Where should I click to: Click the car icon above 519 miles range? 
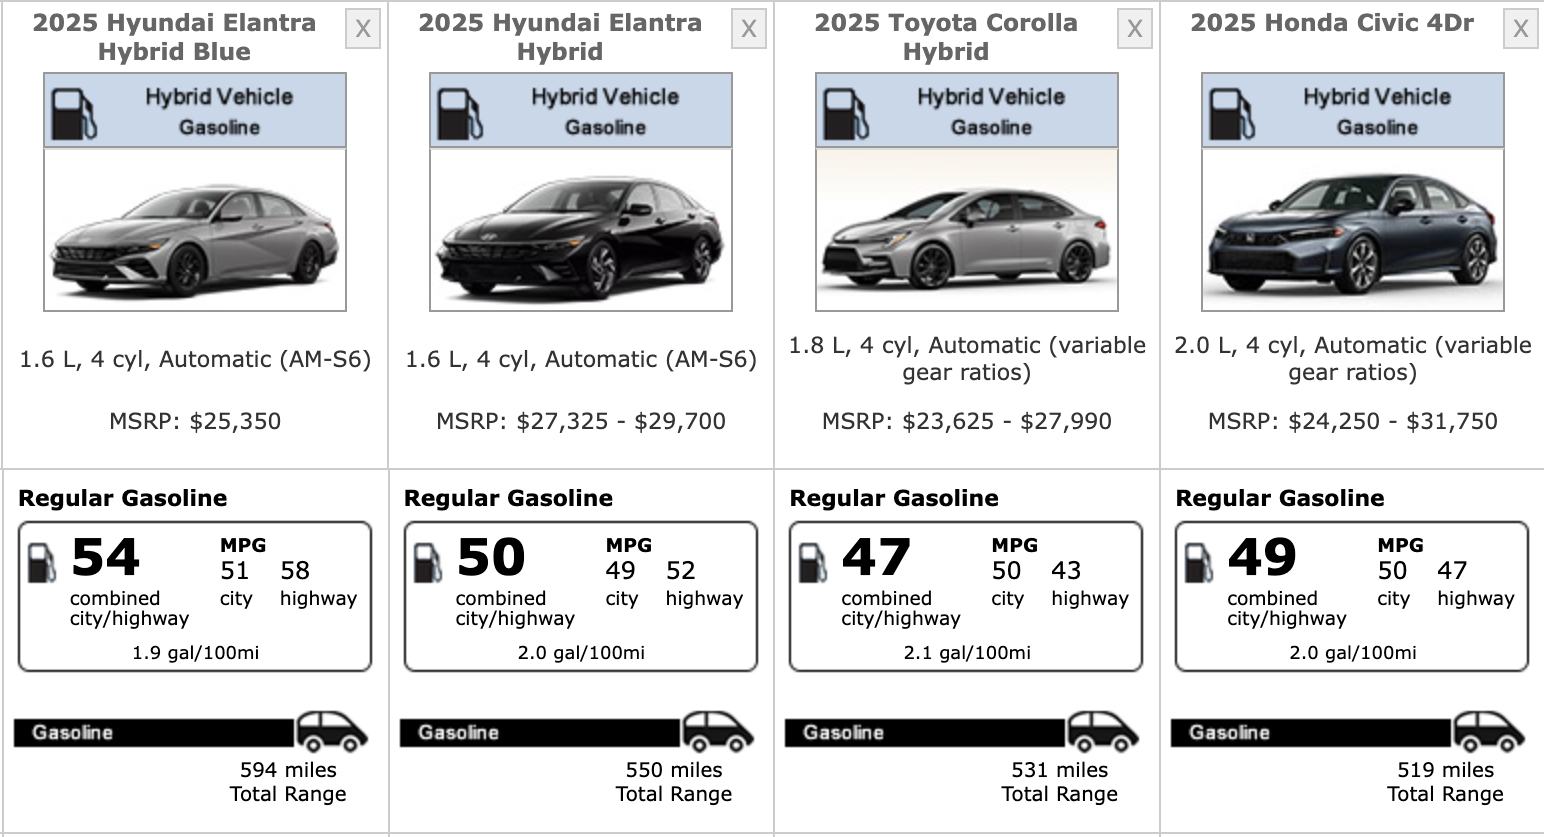pyautogui.click(x=1488, y=732)
